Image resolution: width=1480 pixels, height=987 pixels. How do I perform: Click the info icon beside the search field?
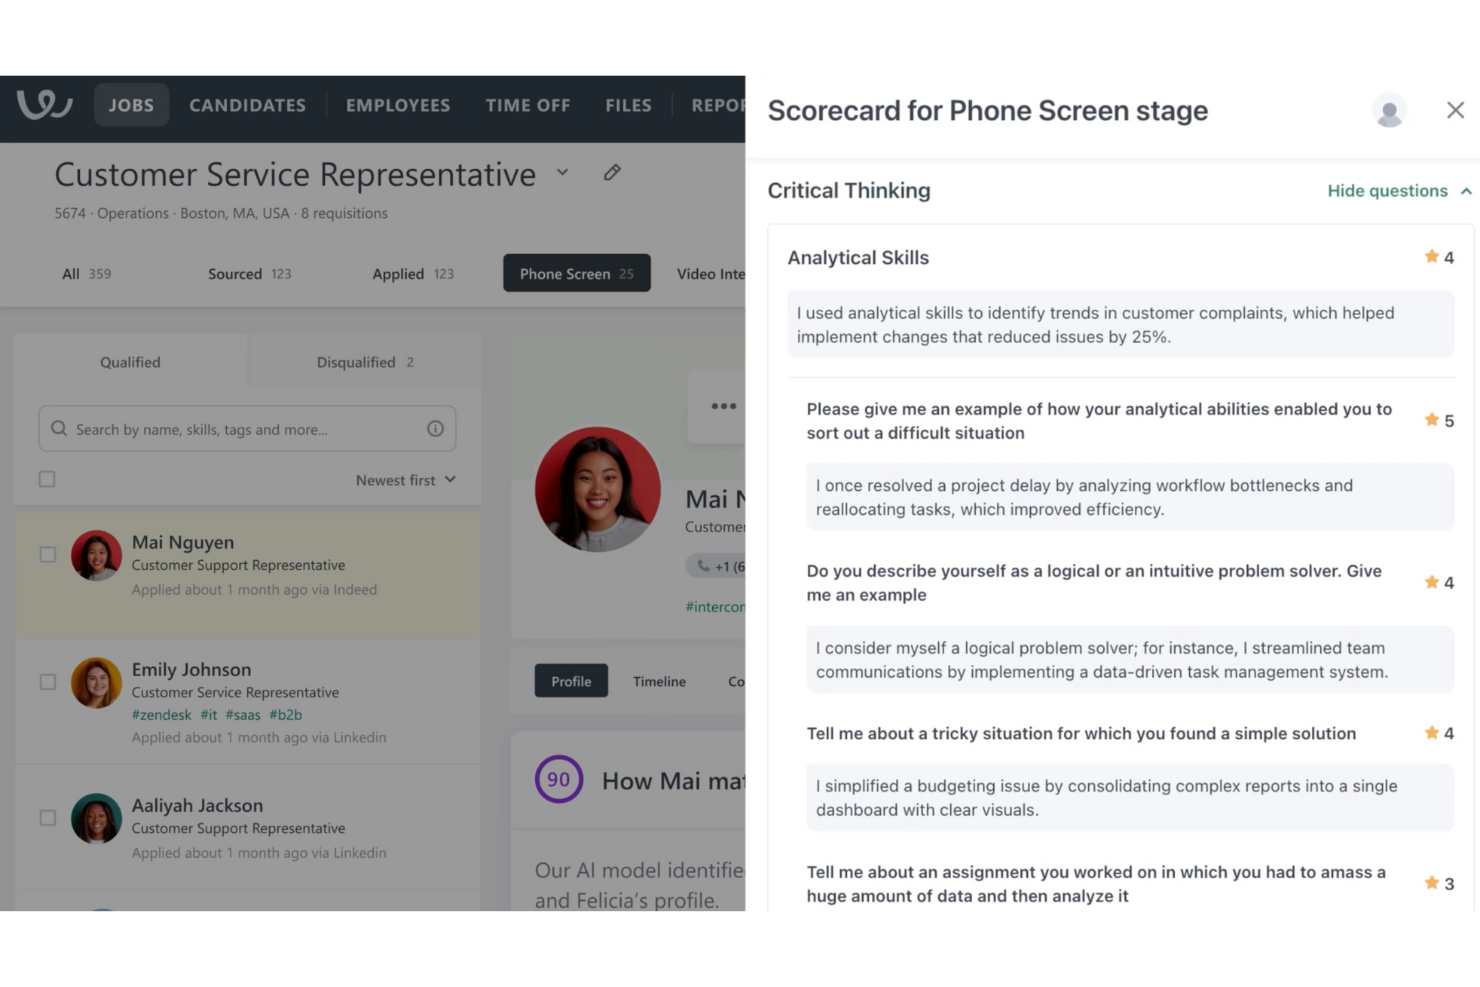point(435,428)
